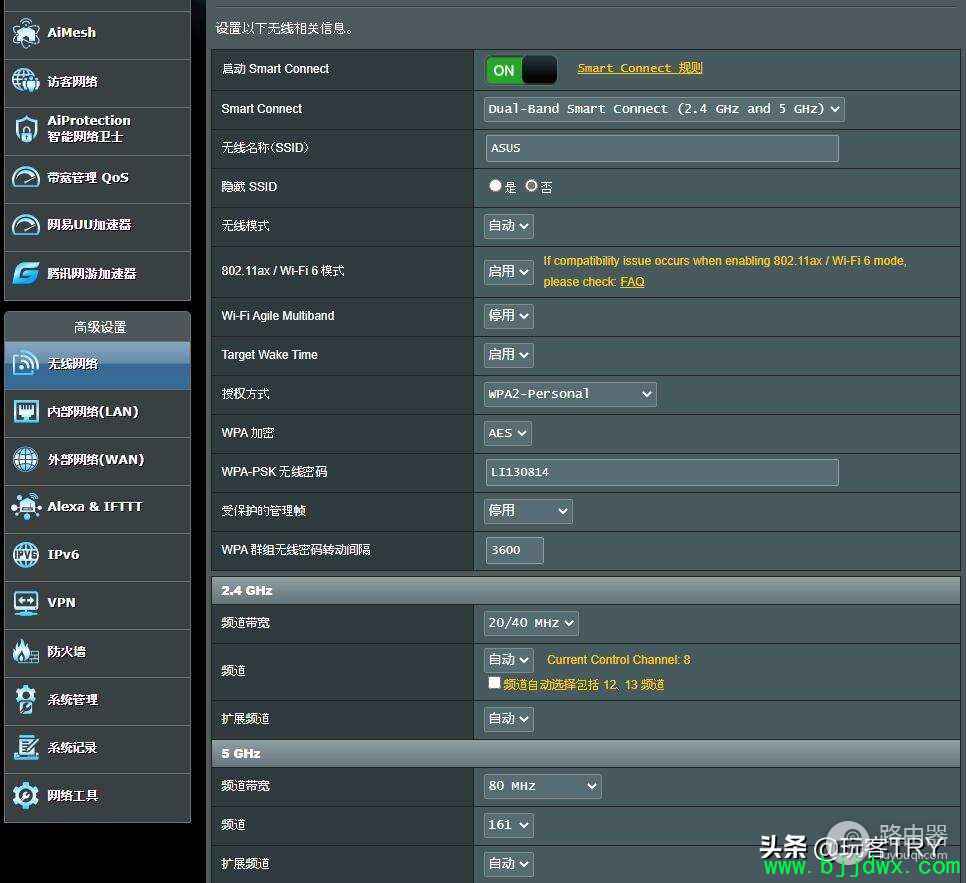Open the AiMesh menu item
This screenshot has height=883, width=966.
tap(97, 35)
